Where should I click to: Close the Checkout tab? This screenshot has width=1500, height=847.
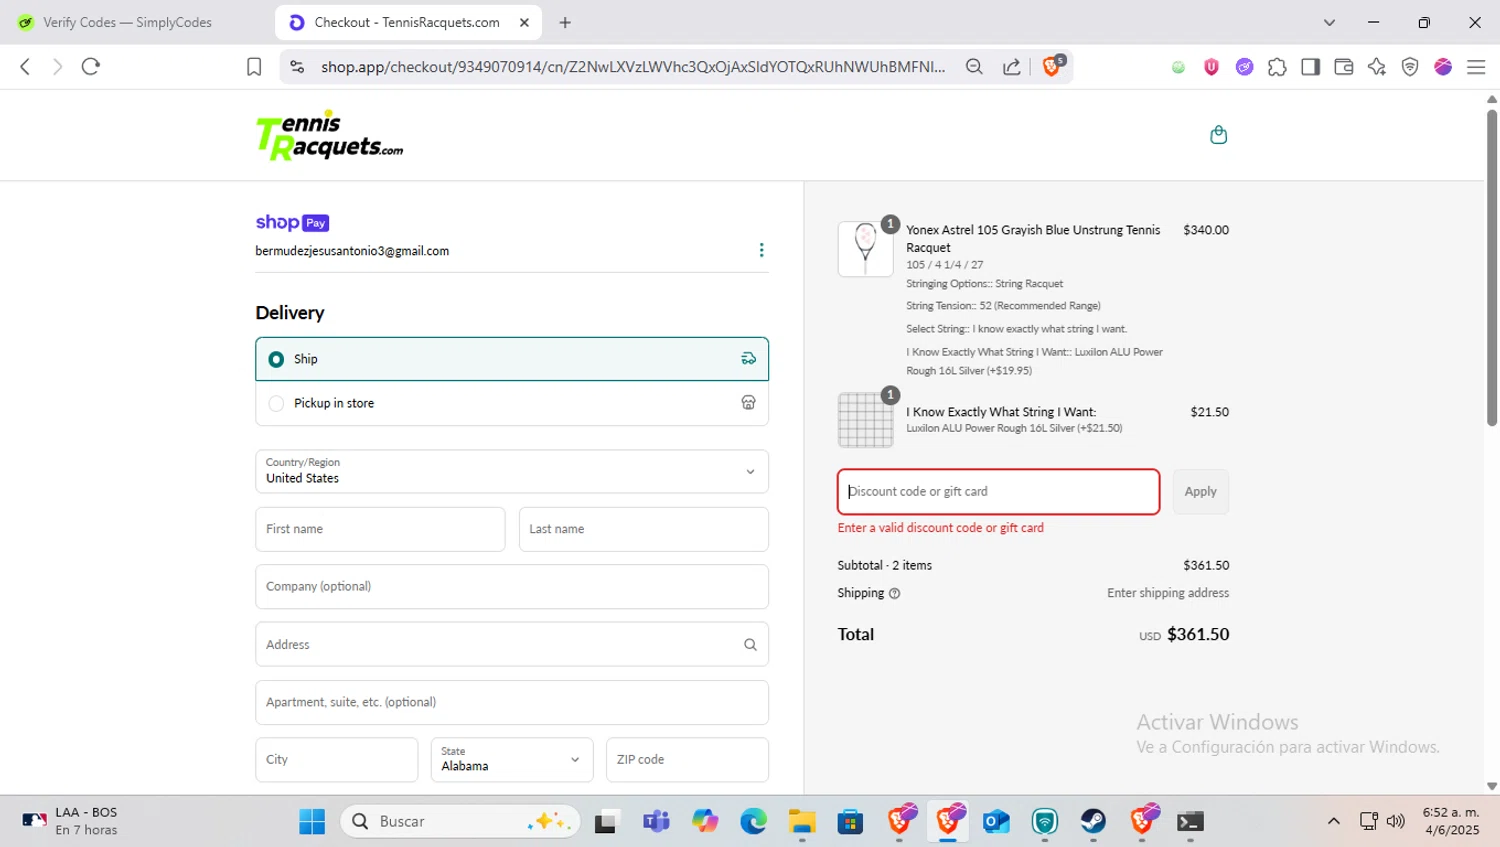(524, 22)
